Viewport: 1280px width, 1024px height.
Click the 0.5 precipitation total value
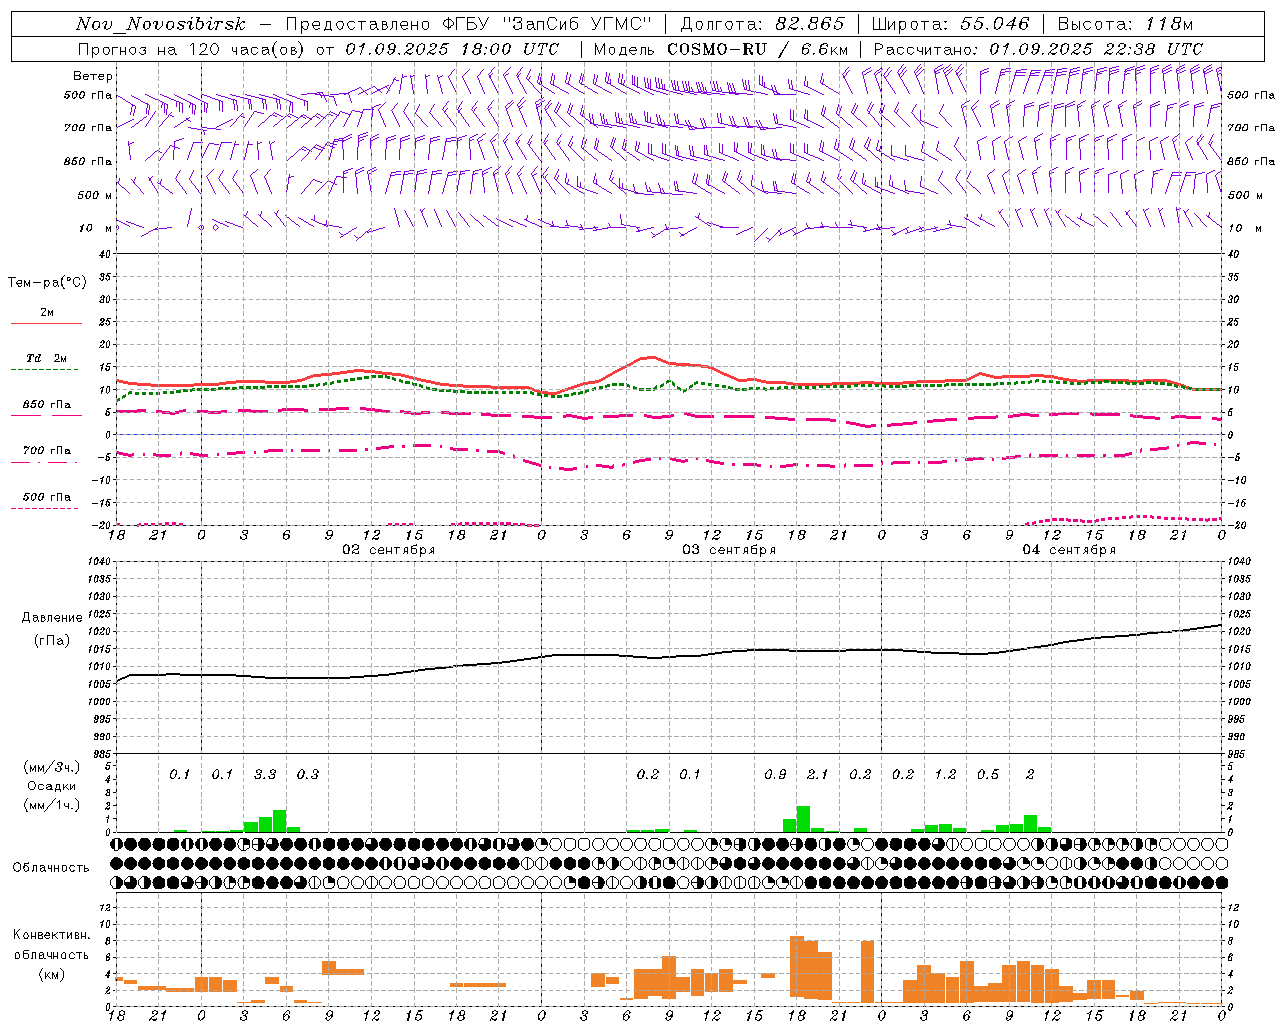tap(987, 774)
